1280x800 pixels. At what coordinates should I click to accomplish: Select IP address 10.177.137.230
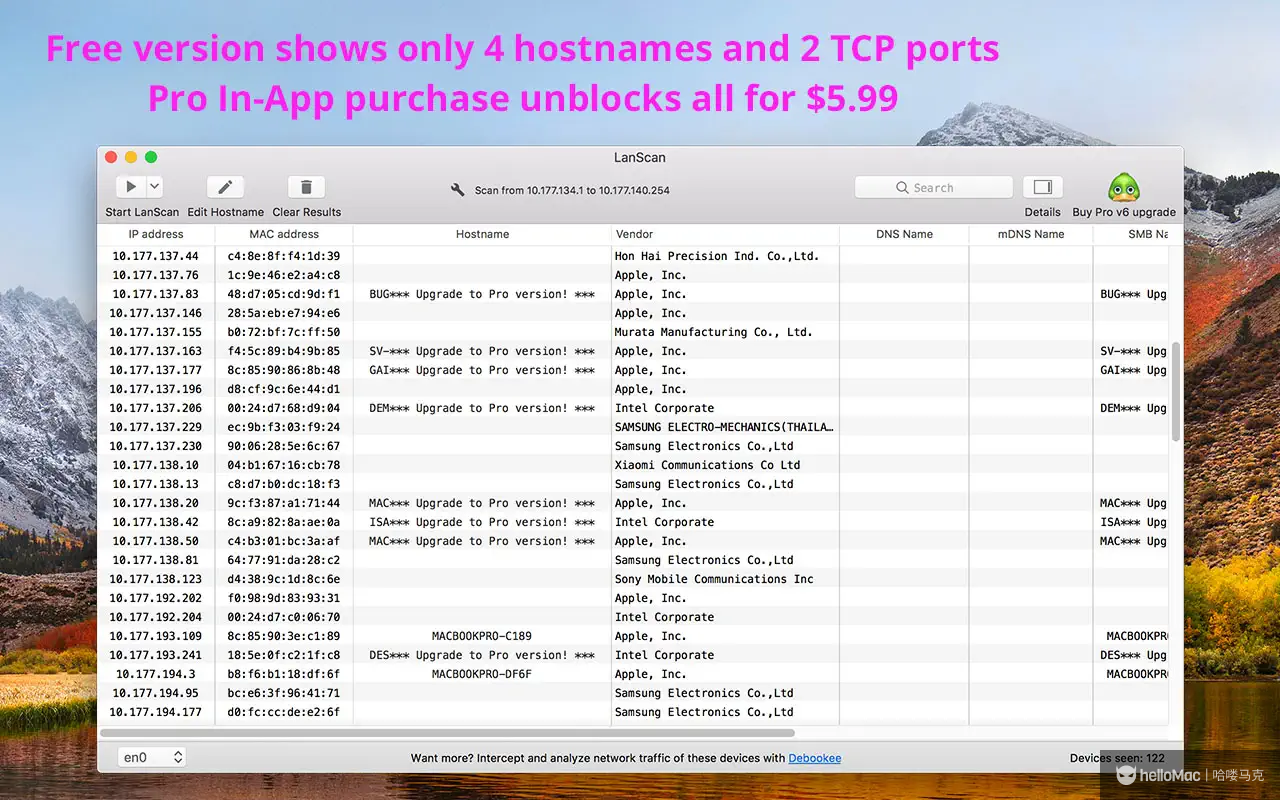pyautogui.click(x=155, y=446)
